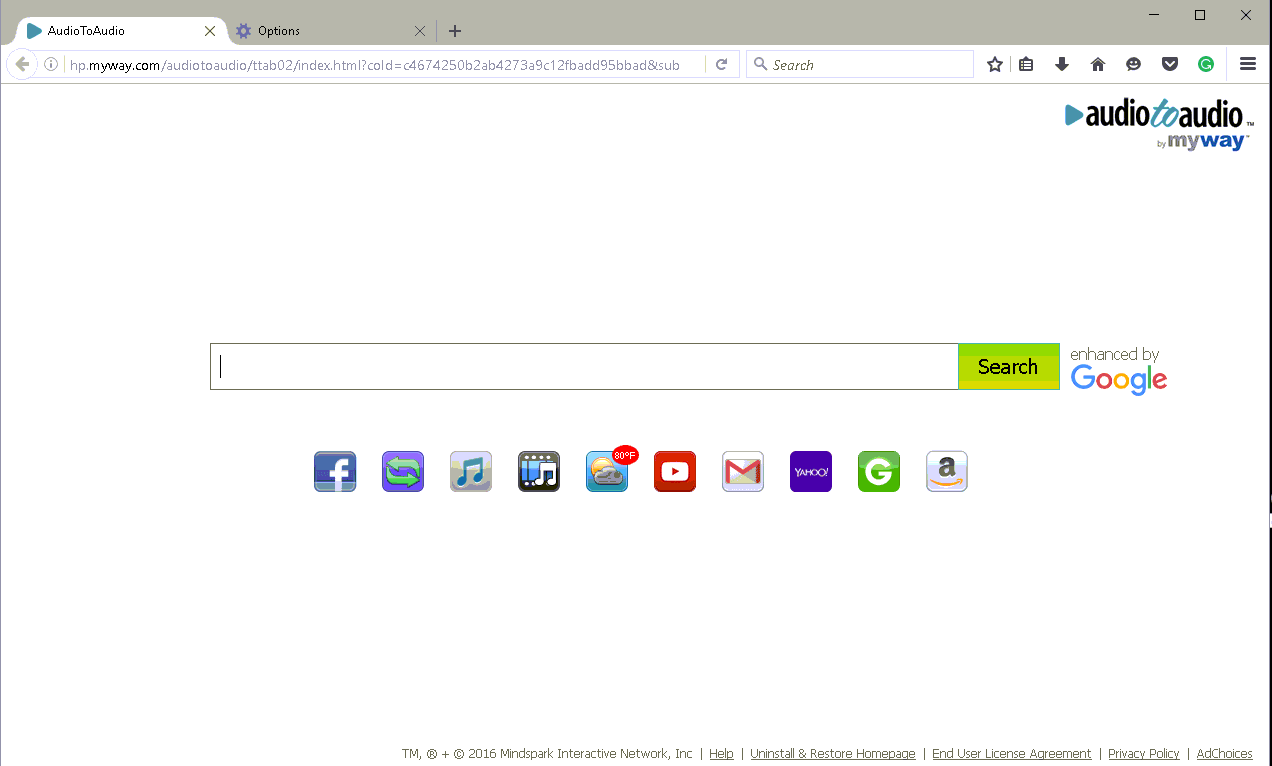This screenshot has height=766, width=1272.
Task: Bookmark this page with the star icon
Action: point(995,65)
